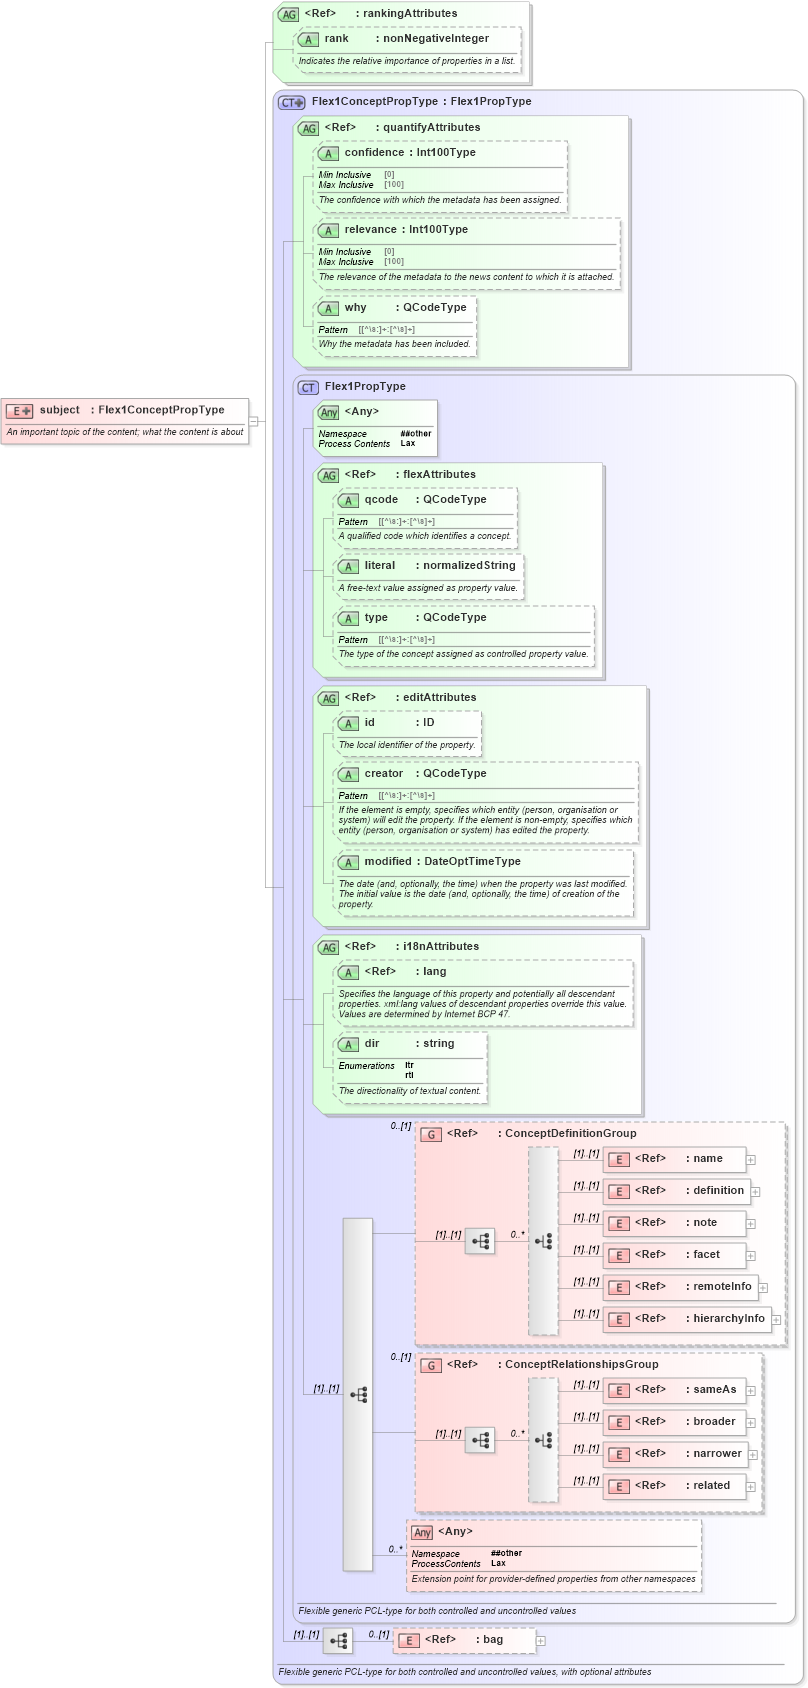The height and width of the screenshot is (1688, 808).
Task: Open the QCodeType link on creator
Action: 455,774
